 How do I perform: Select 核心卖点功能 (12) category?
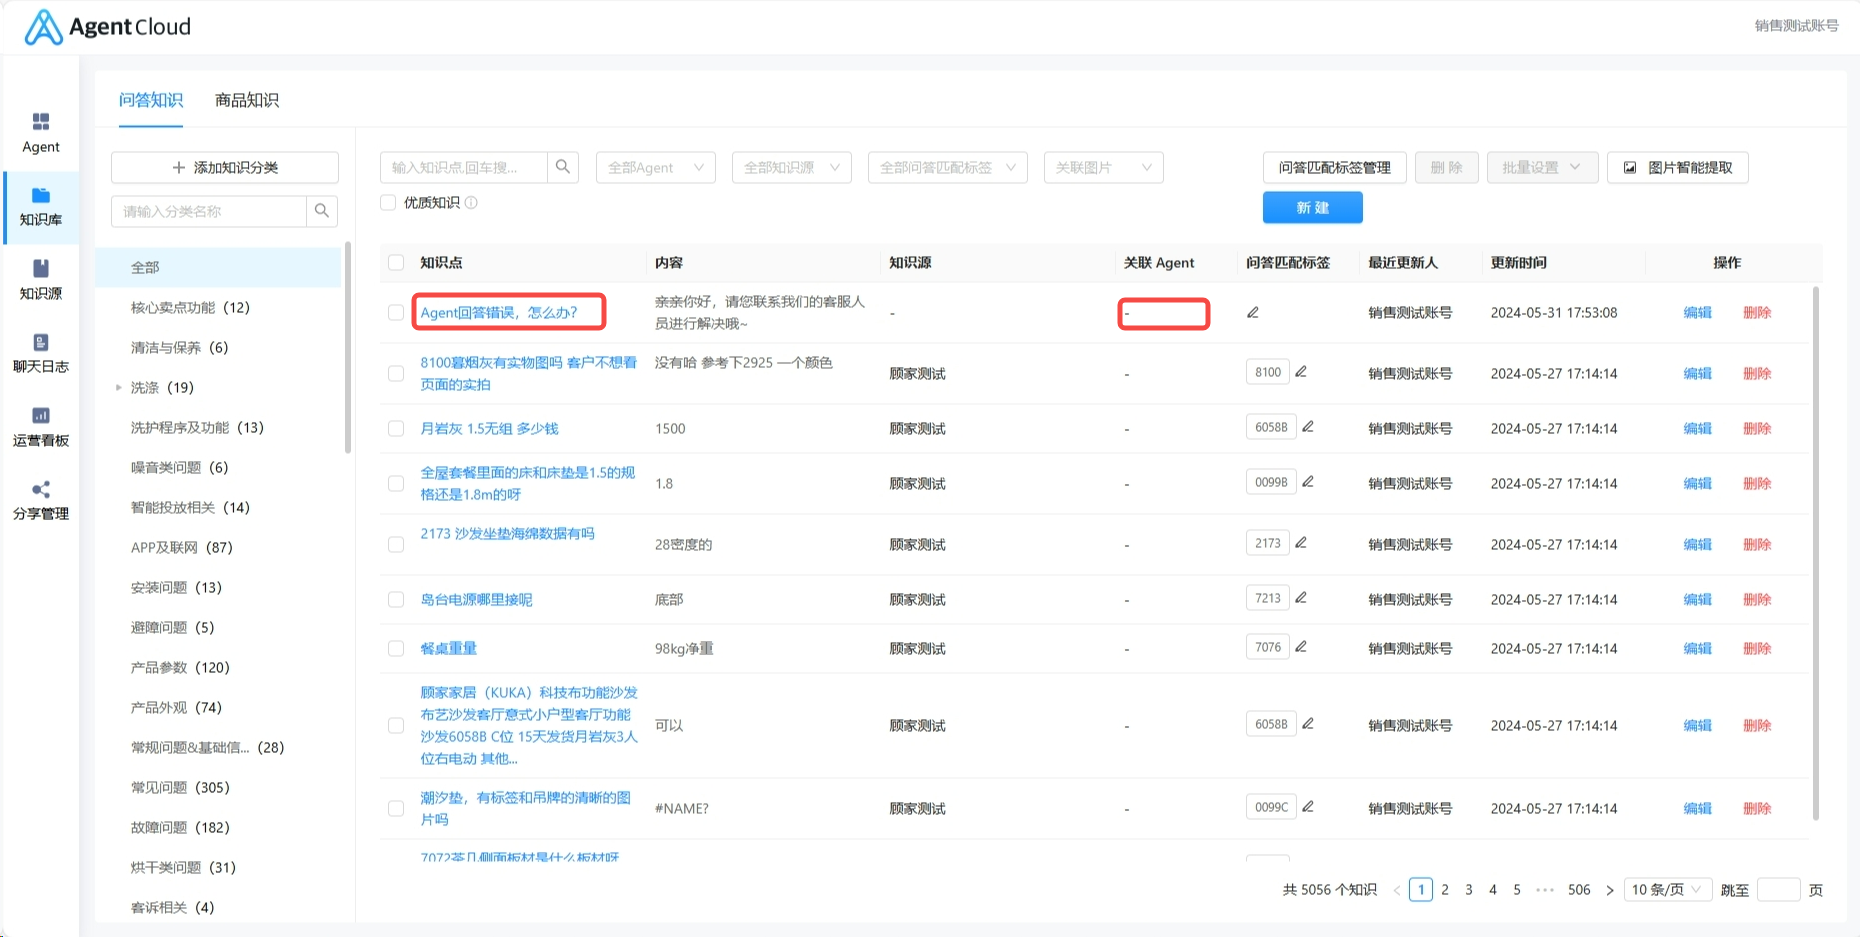[190, 307]
